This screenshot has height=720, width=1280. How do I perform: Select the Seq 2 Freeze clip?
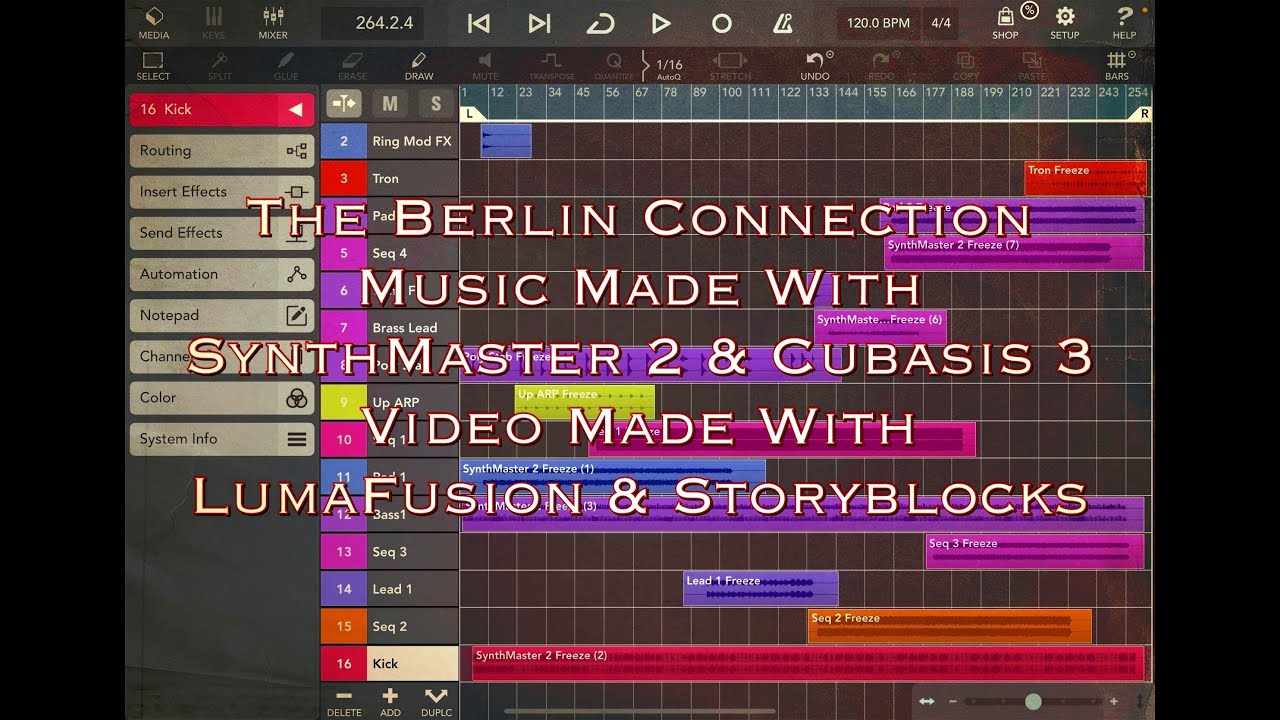tap(950, 626)
